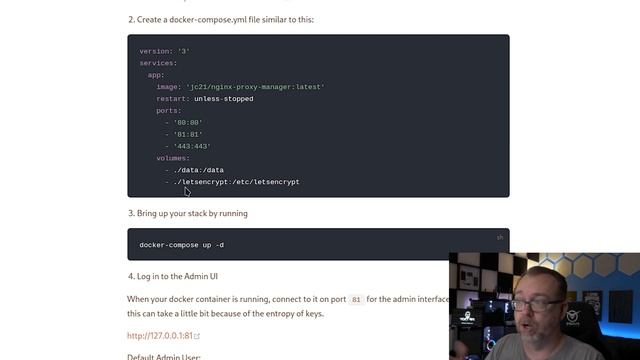Screen dimensions: 640x360
Task: Click the 'docker-compose up -d' command text
Action: coord(181,245)
